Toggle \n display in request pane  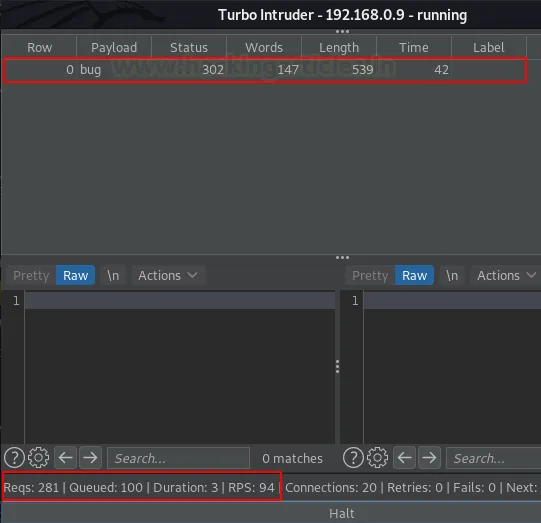[113, 275]
